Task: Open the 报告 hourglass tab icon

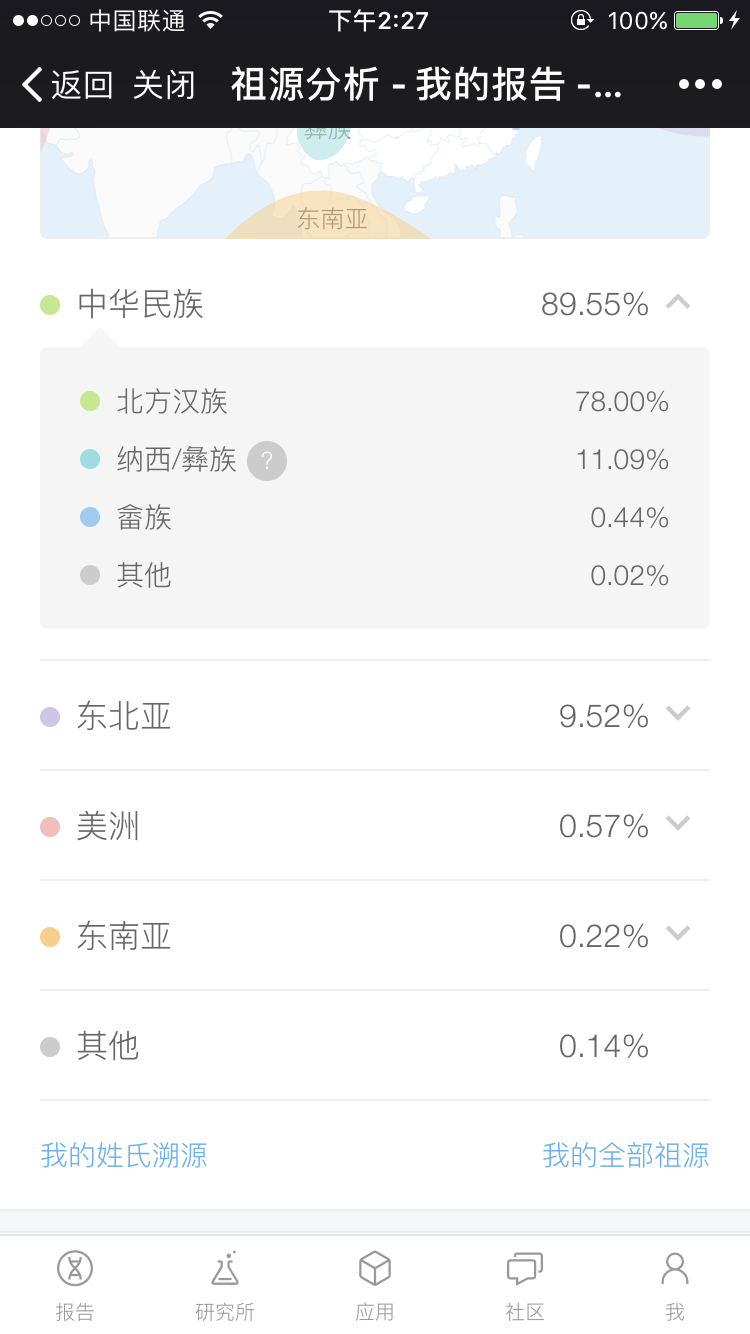Action: [75, 1270]
